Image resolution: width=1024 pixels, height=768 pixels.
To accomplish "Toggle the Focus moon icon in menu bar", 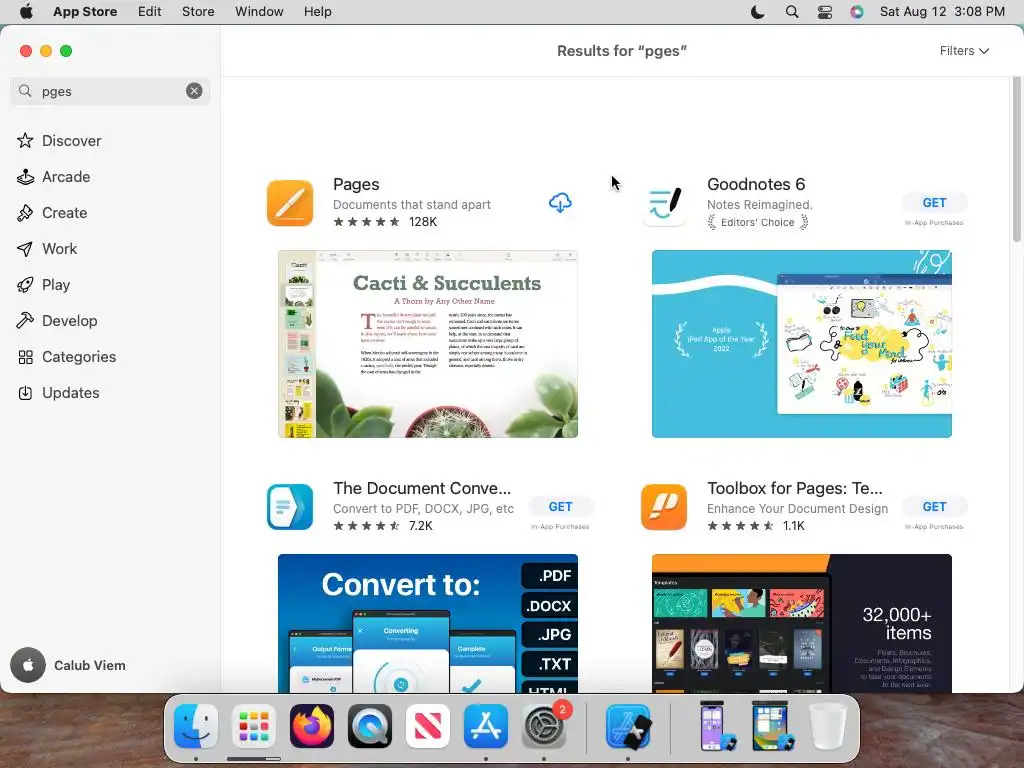I will point(758,12).
